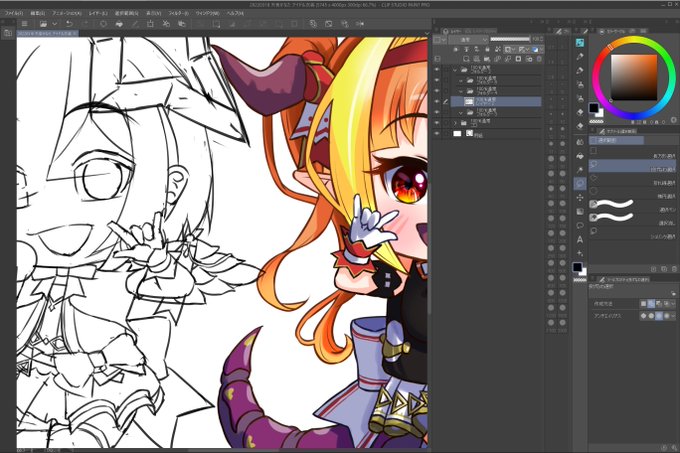Choose the 楕円選択 sub tool
This screenshot has width=680, height=453.
pos(632,193)
